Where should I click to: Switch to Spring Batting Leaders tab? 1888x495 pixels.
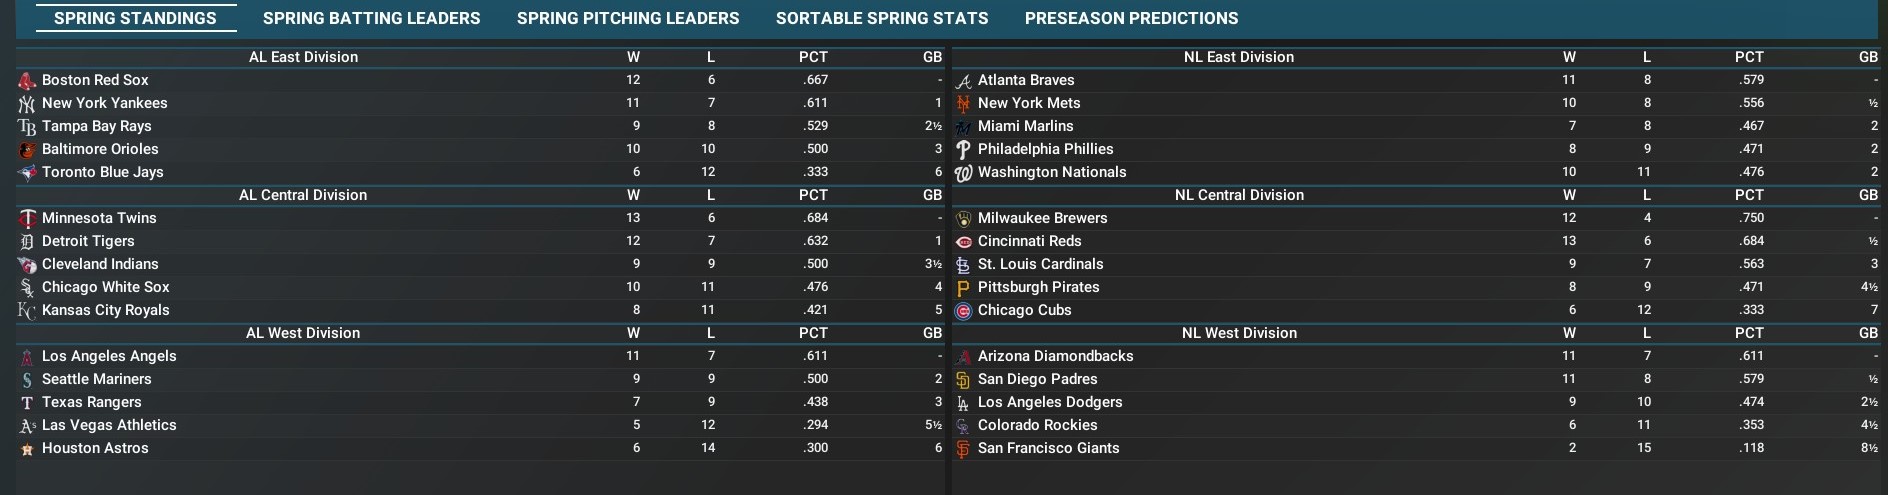tap(371, 18)
